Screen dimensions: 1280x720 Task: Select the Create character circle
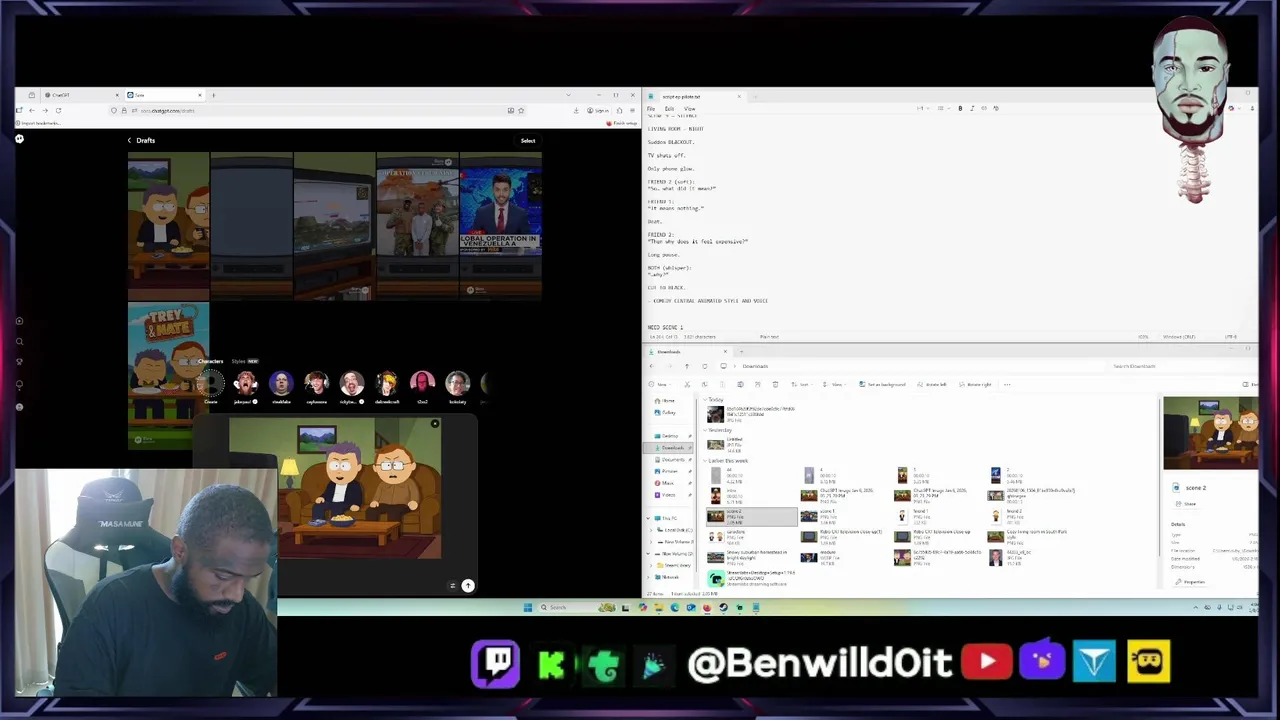point(211,383)
